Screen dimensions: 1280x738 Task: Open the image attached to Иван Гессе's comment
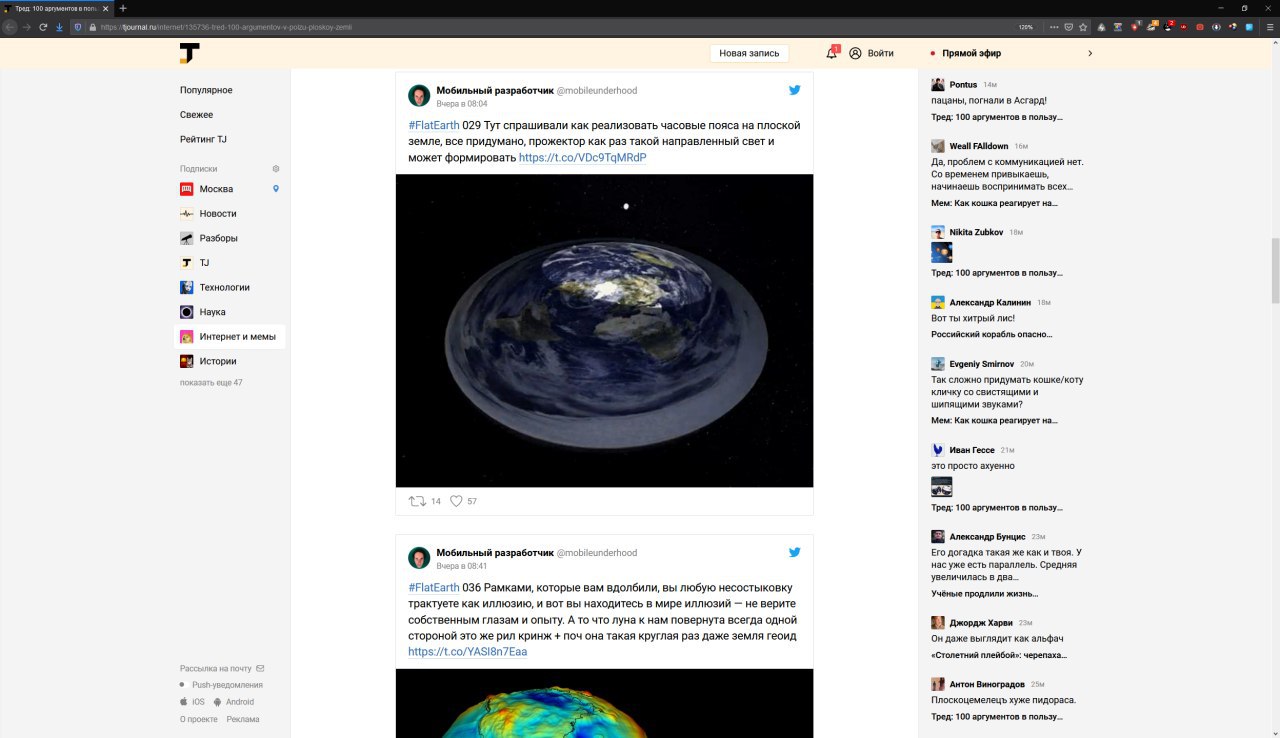(942, 486)
